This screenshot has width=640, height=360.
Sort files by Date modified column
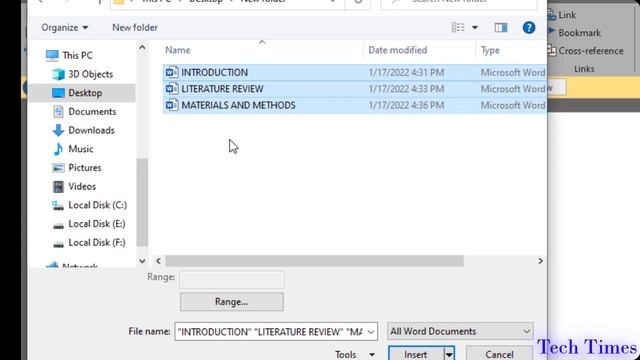[398, 50]
